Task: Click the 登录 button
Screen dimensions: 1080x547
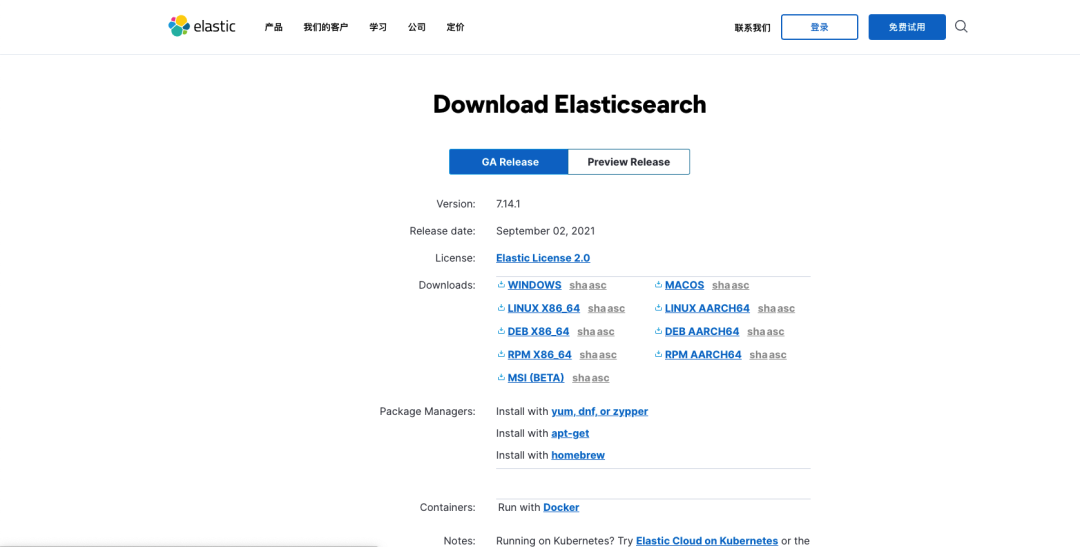Action: click(x=820, y=27)
